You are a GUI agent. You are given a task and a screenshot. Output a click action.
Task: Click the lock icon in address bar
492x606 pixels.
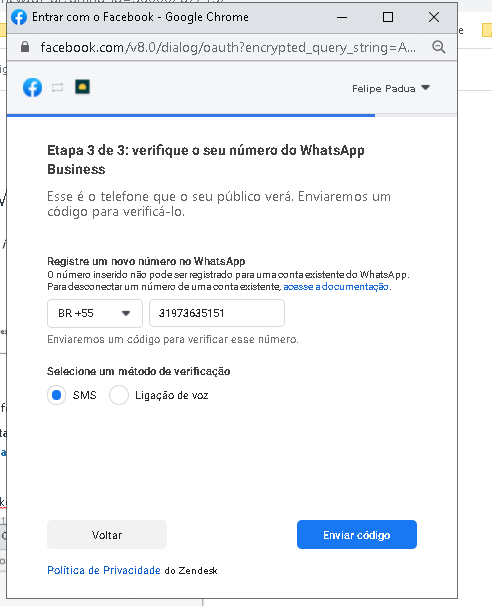25,47
